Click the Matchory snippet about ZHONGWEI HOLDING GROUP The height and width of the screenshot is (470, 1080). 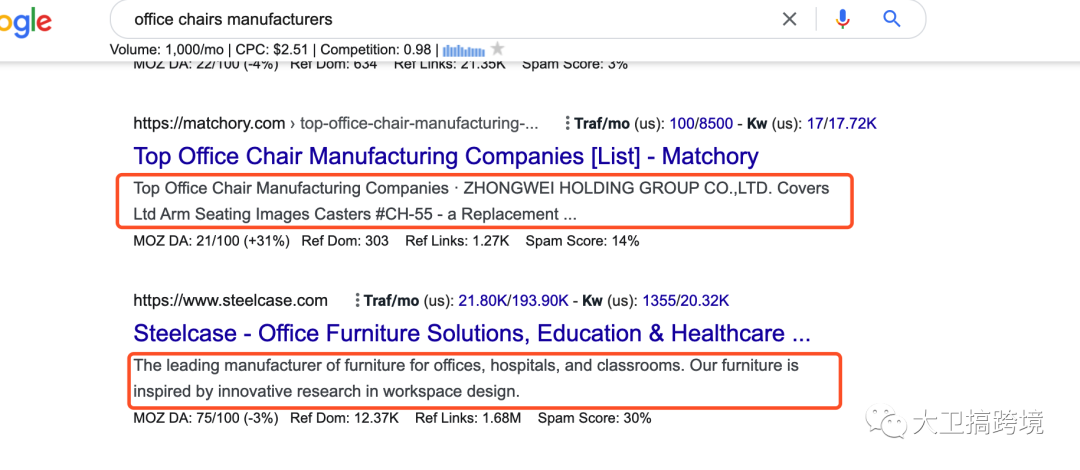[x=480, y=201]
